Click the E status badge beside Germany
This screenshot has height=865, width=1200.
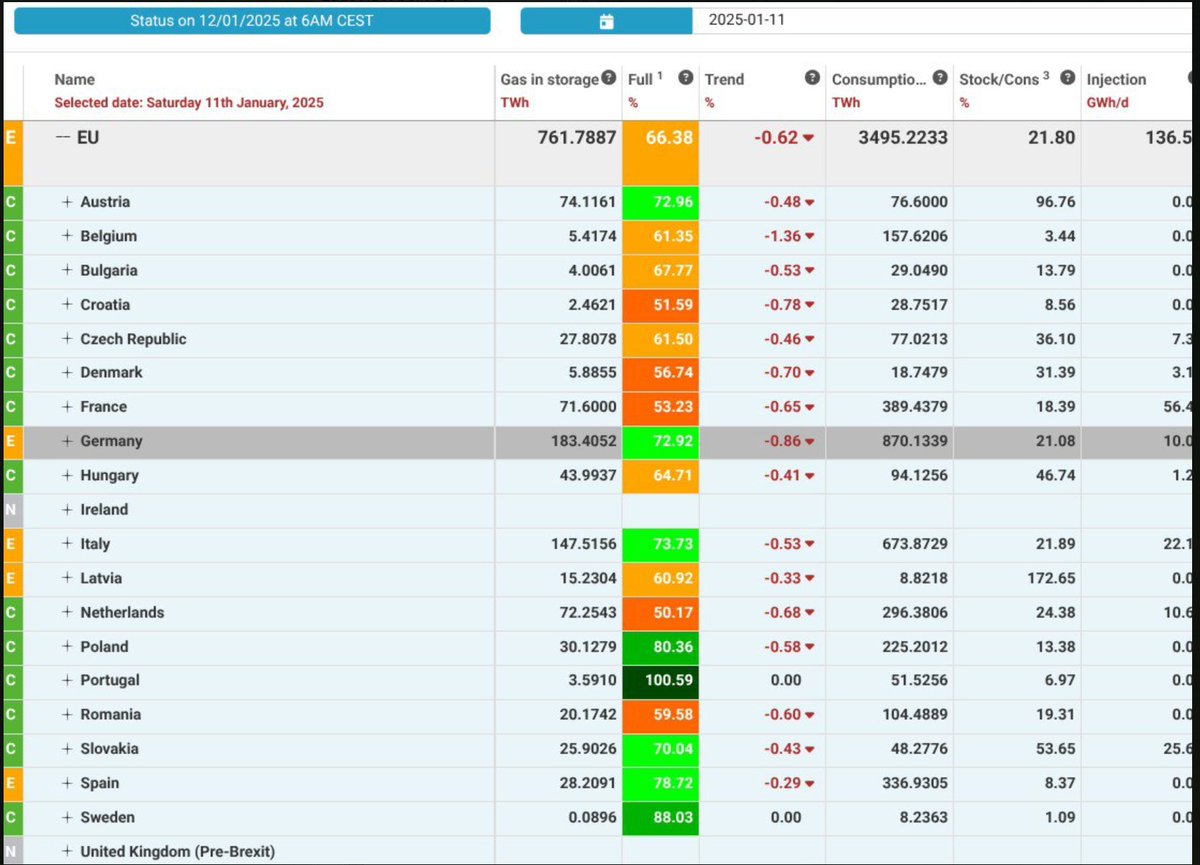click(x=11, y=441)
